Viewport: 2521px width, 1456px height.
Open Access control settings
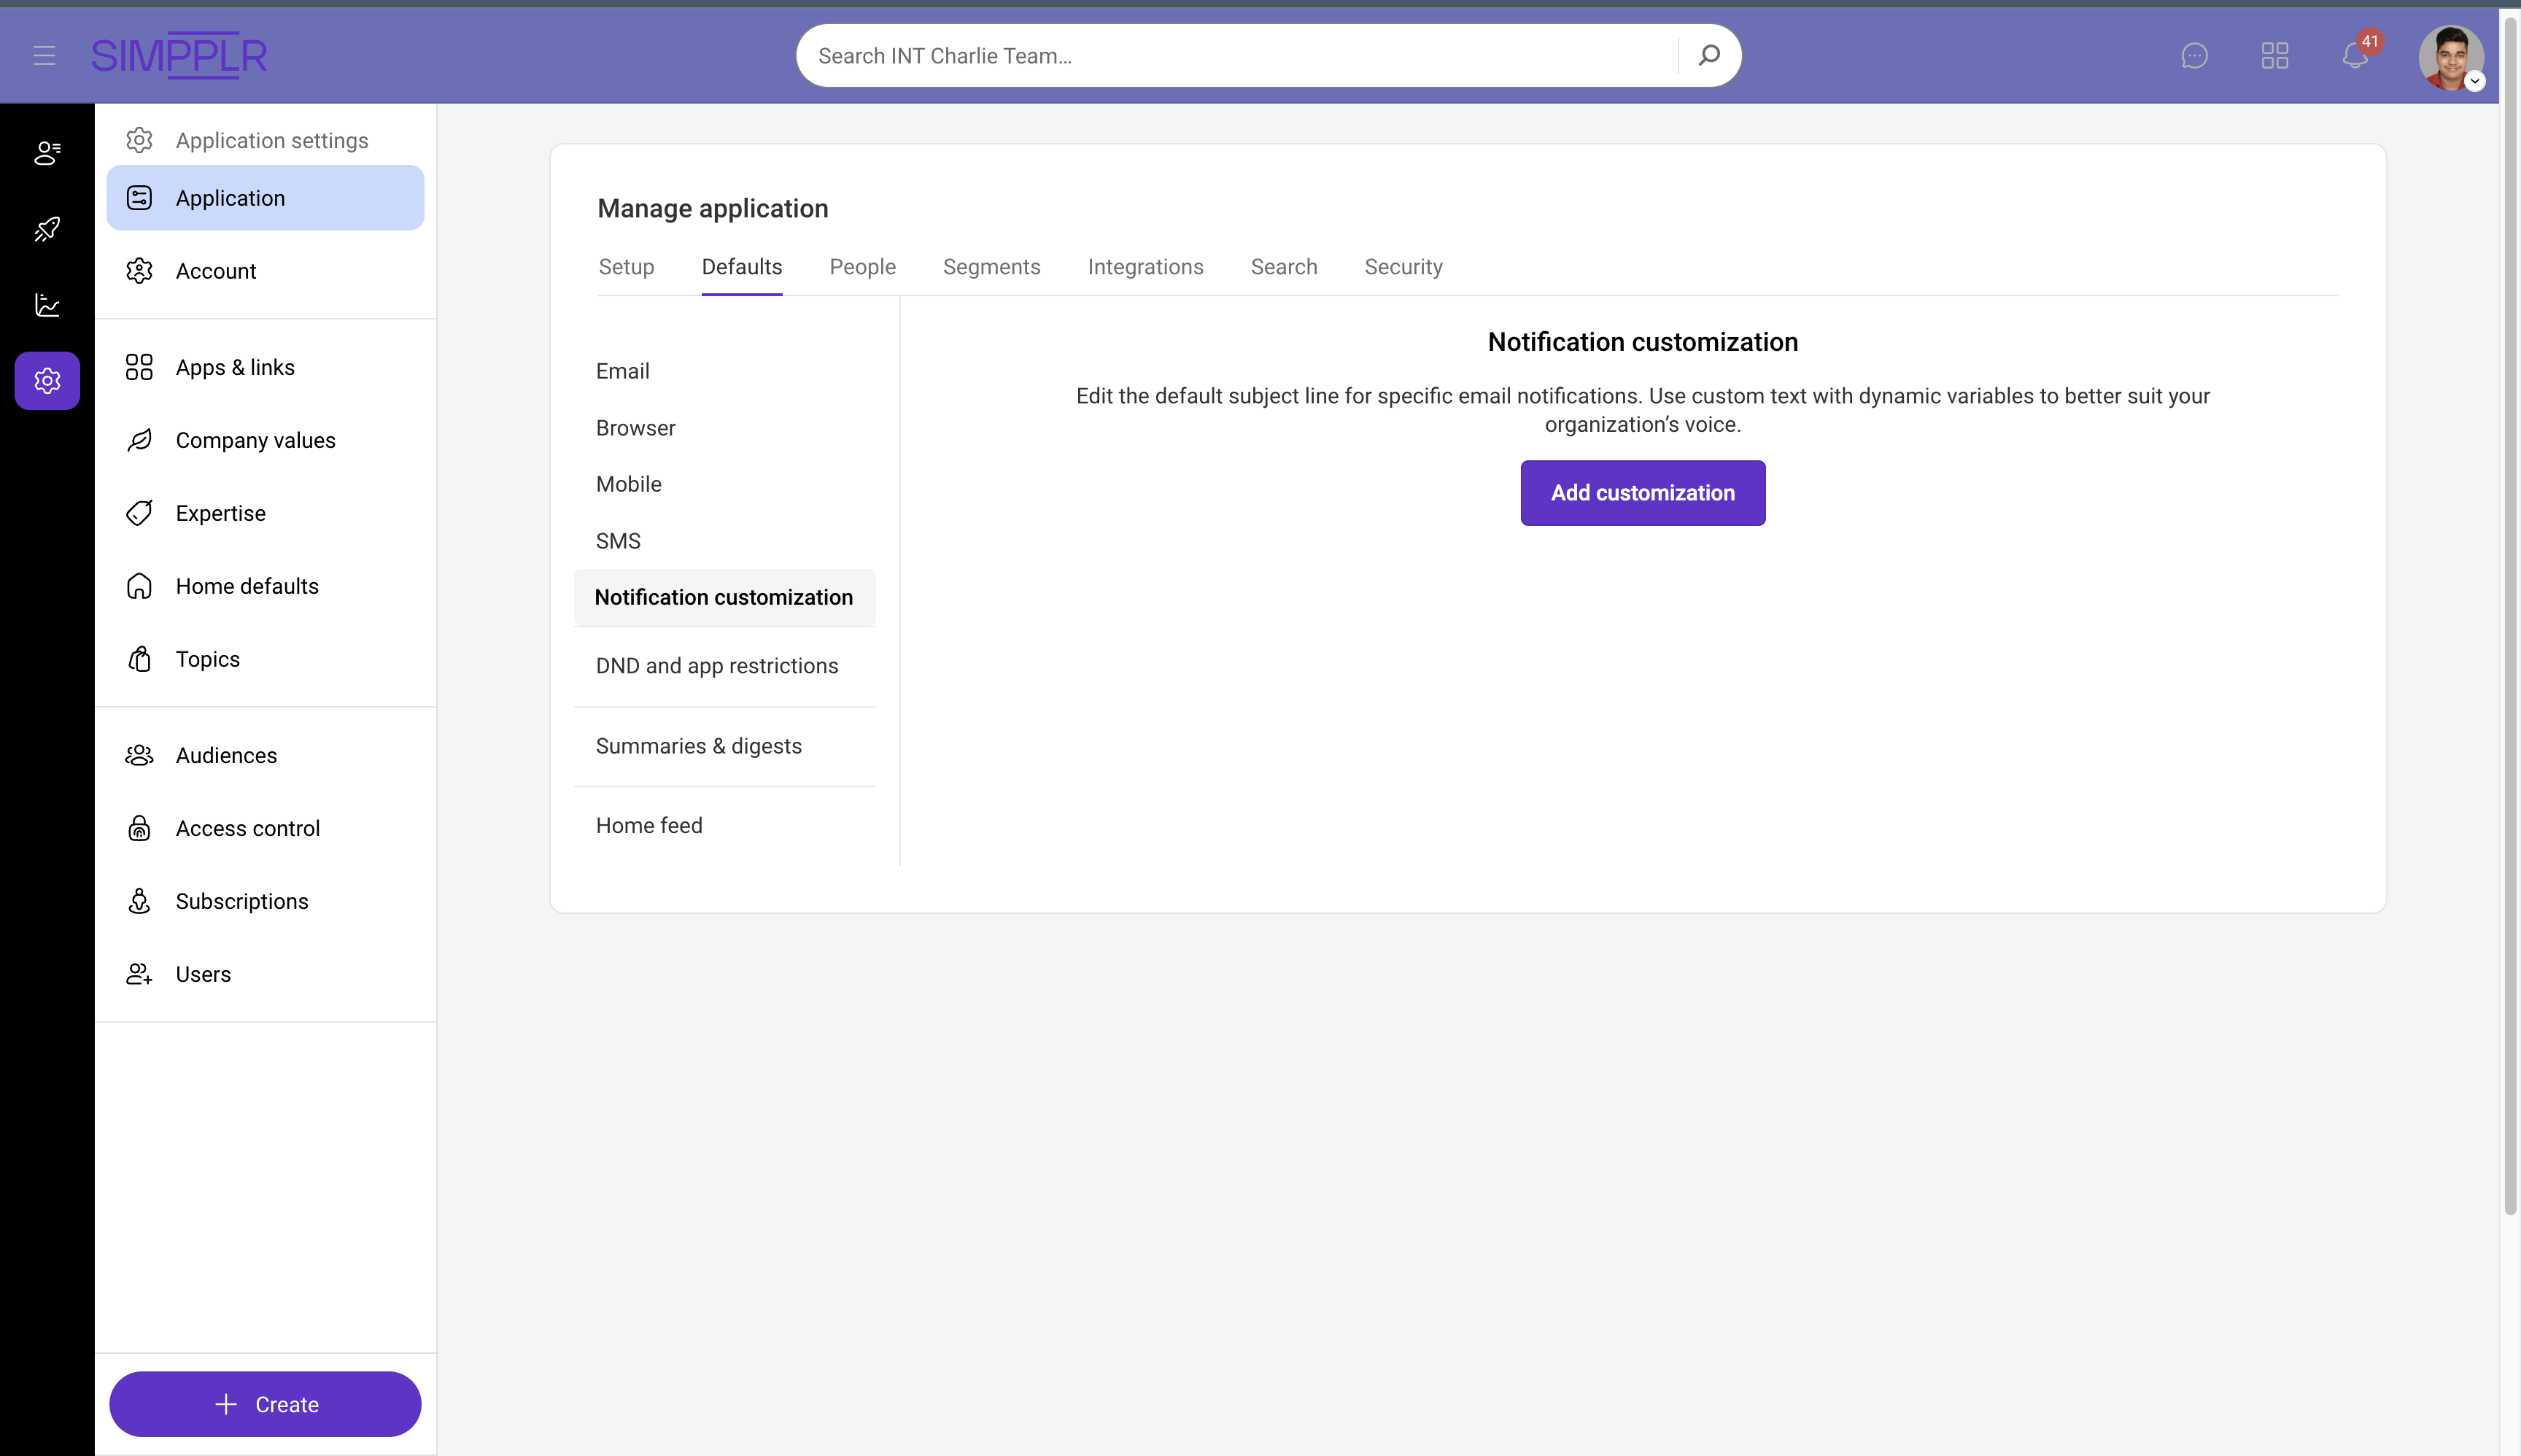(x=247, y=827)
